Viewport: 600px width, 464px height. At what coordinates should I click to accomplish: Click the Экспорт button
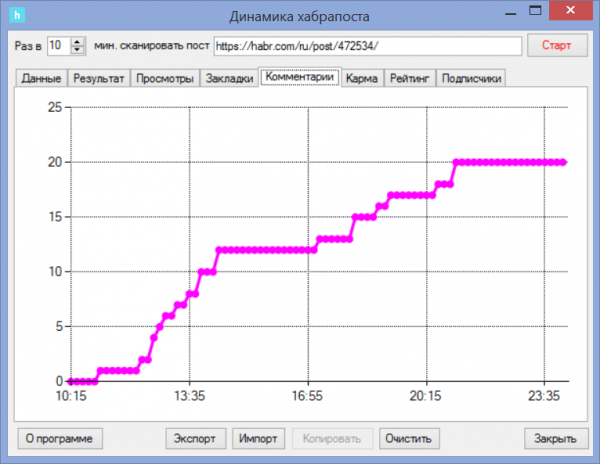(x=196, y=438)
